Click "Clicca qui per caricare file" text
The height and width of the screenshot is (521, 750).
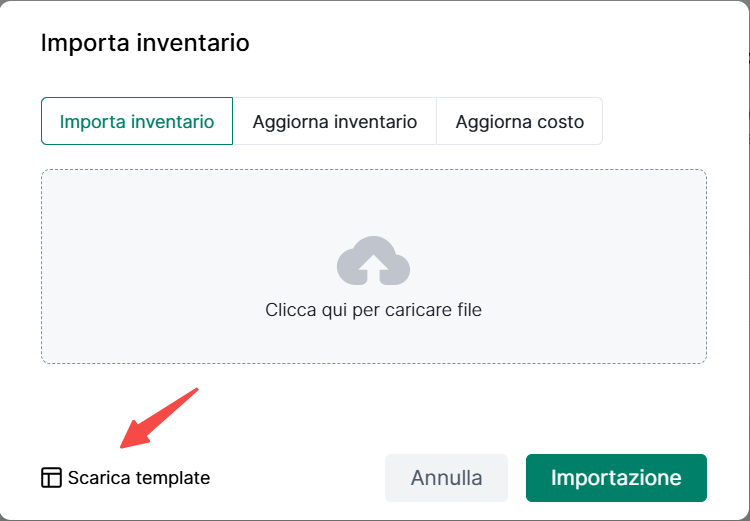tap(373, 310)
